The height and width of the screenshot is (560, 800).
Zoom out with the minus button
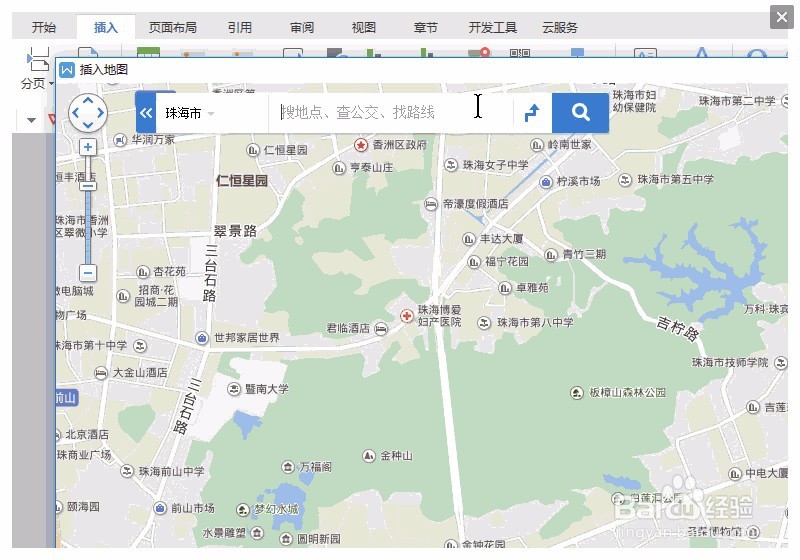pos(88,273)
